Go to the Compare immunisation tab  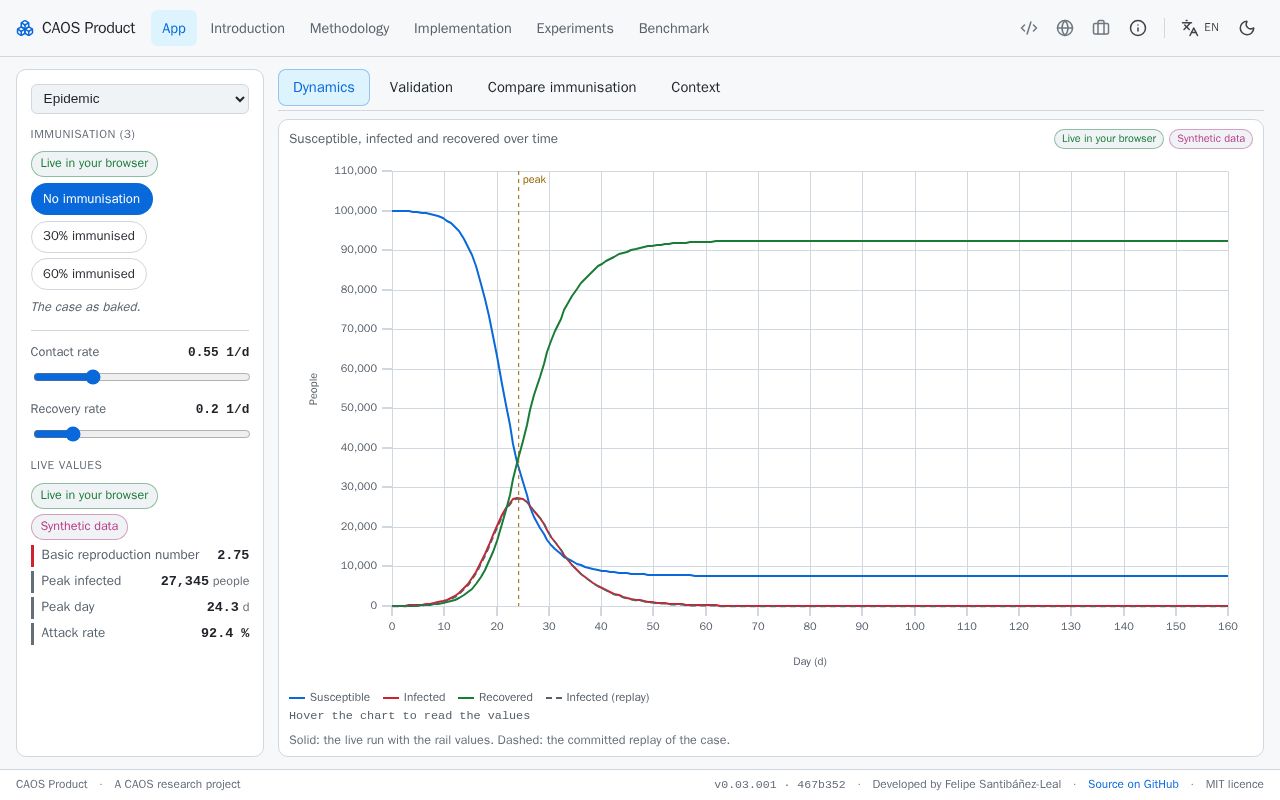point(562,87)
